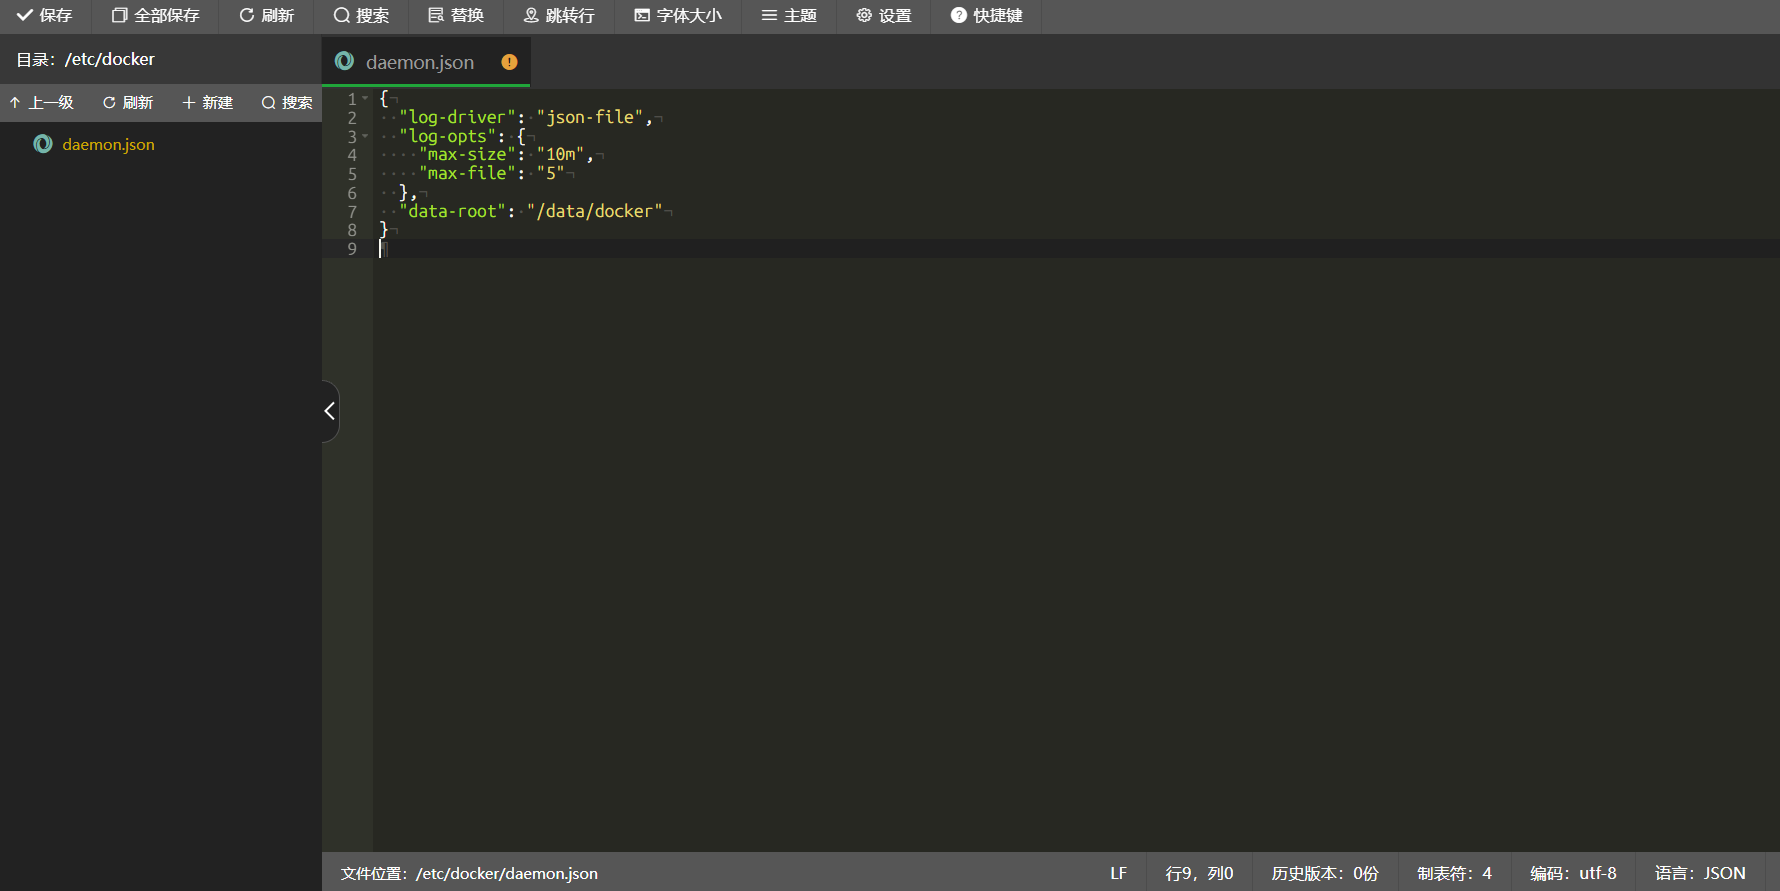This screenshot has width=1780, height=891.
Task: Open editor Settings (设置)
Action: (884, 16)
